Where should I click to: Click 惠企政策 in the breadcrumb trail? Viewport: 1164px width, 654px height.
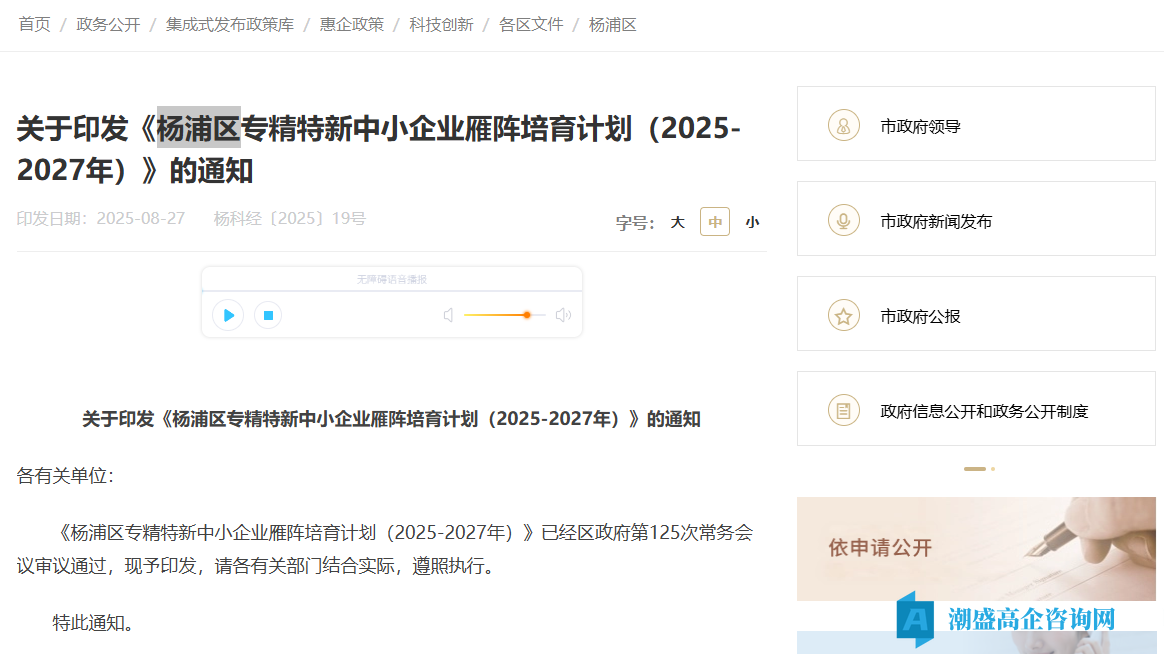click(x=351, y=24)
